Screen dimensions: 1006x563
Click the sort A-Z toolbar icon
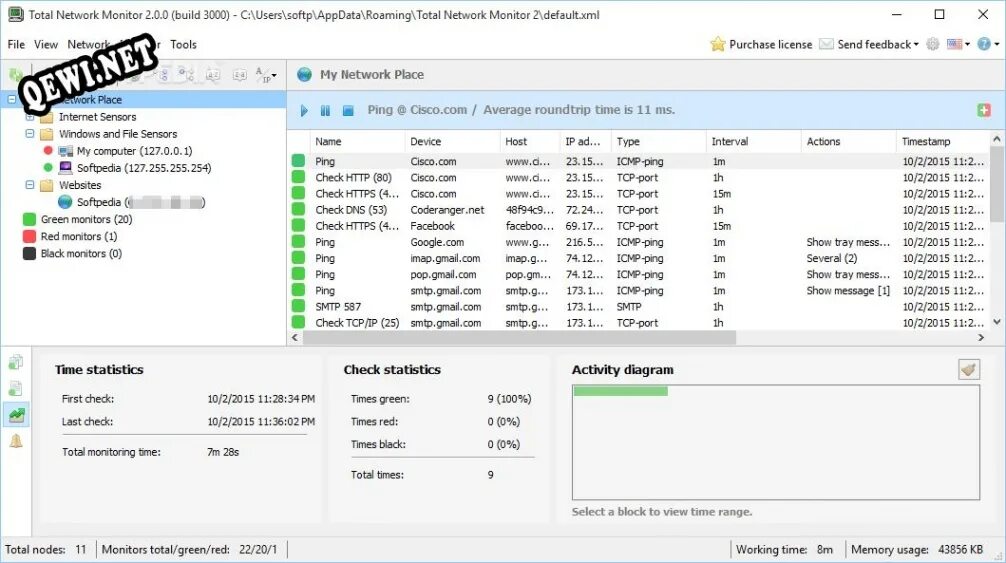coord(213,75)
